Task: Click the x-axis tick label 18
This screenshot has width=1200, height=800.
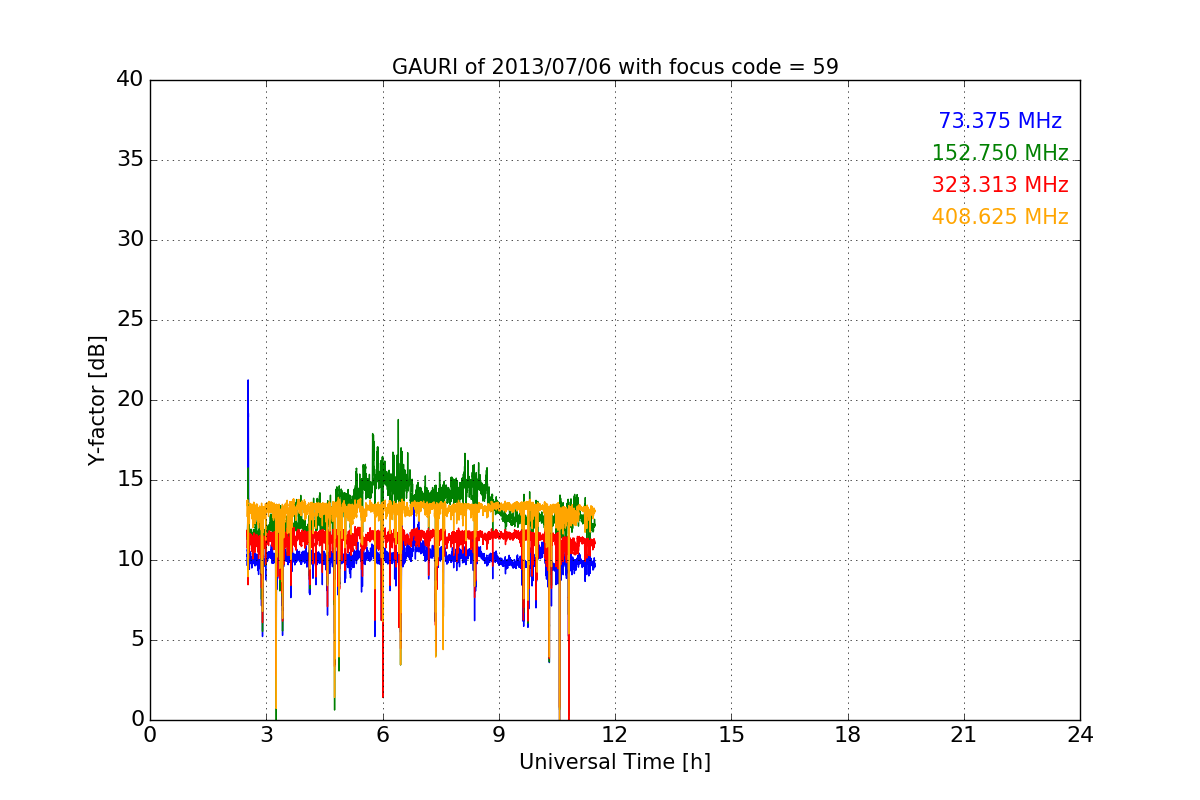Action: (x=848, y=735)
